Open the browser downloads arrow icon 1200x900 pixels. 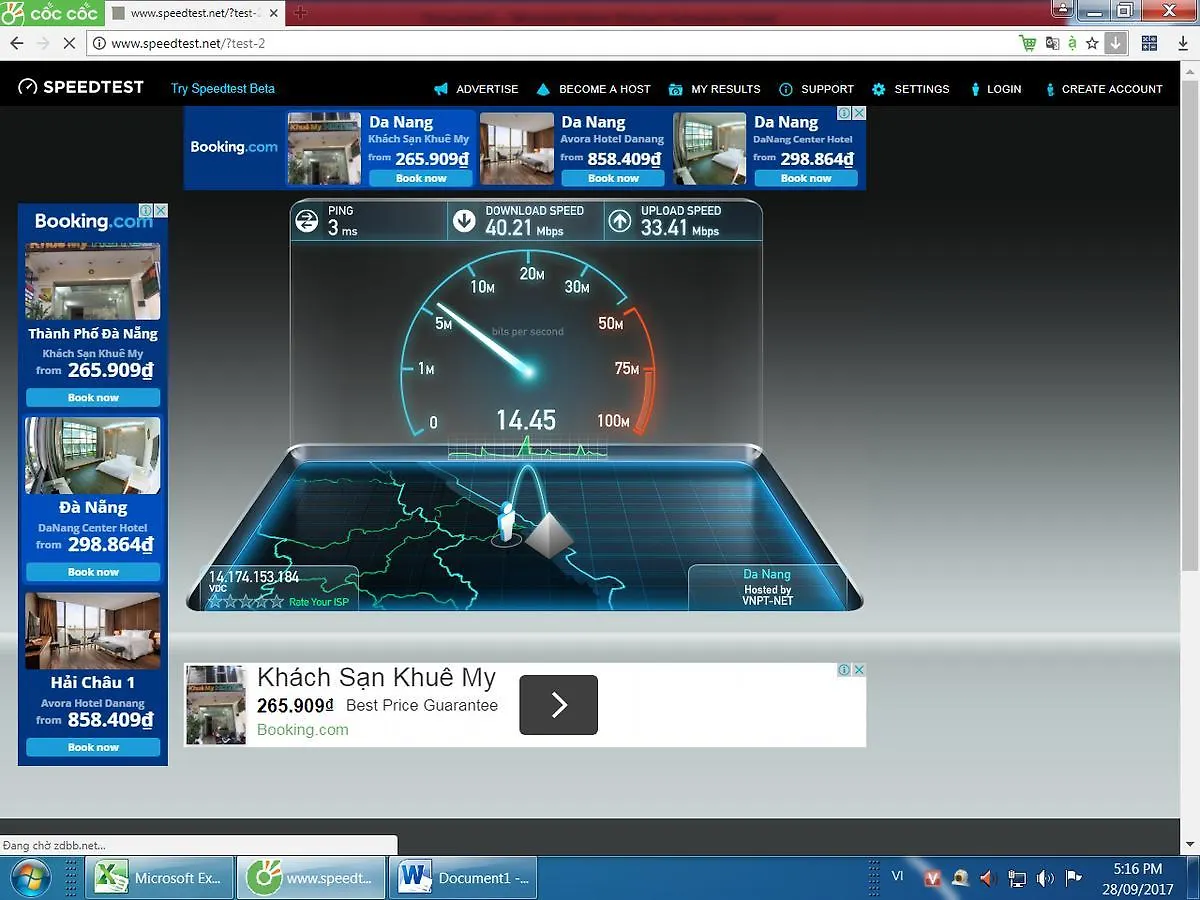coord(1183,43)
